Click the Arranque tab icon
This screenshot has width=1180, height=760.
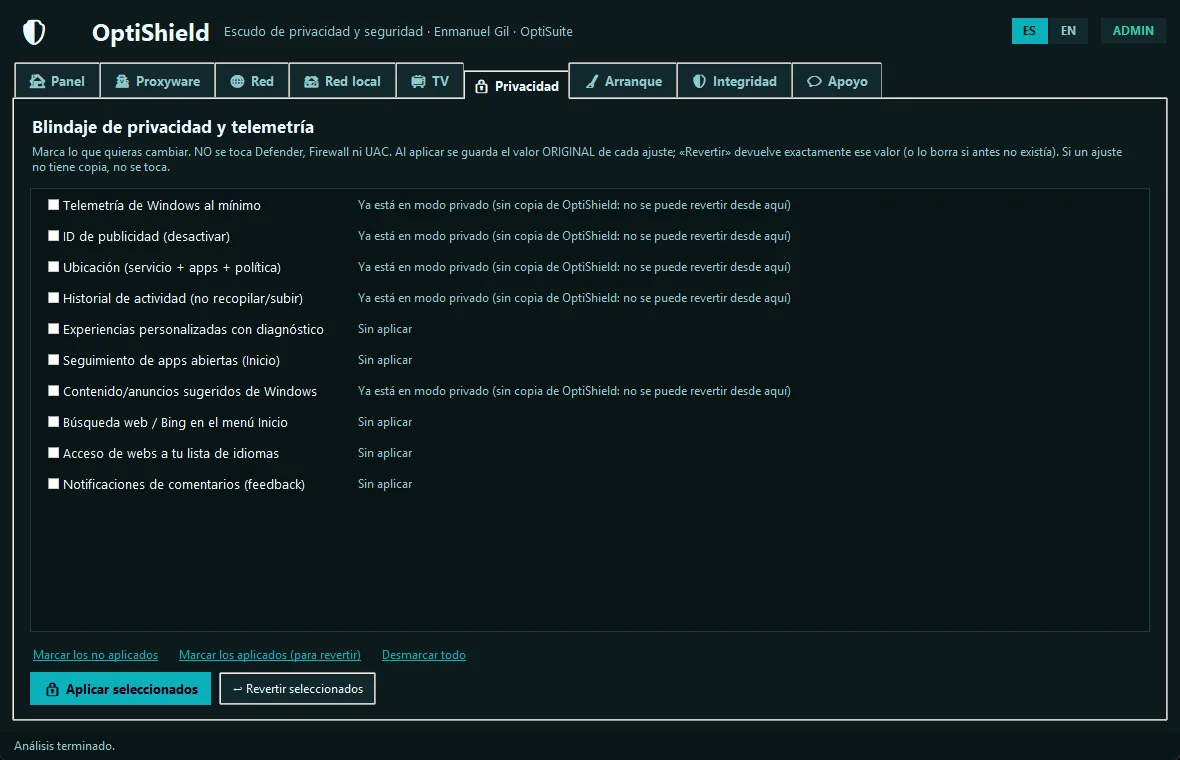pos(592,81)
